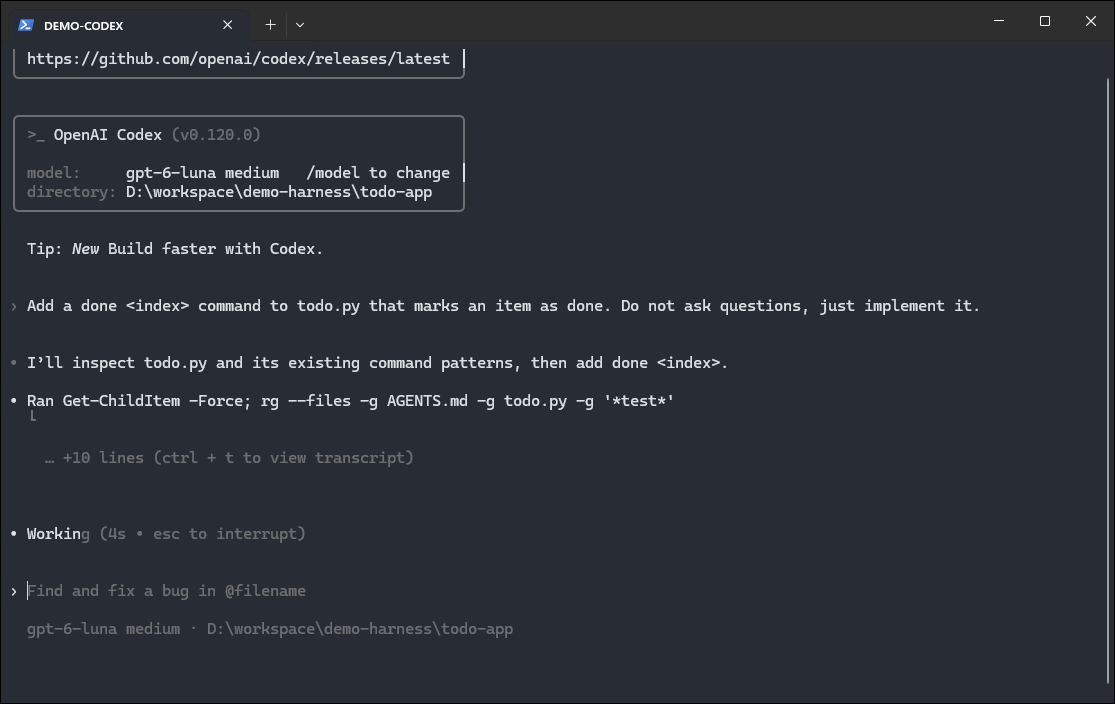Open the new tab profile dropdown

pyautogui.click(x=300, y=25)
